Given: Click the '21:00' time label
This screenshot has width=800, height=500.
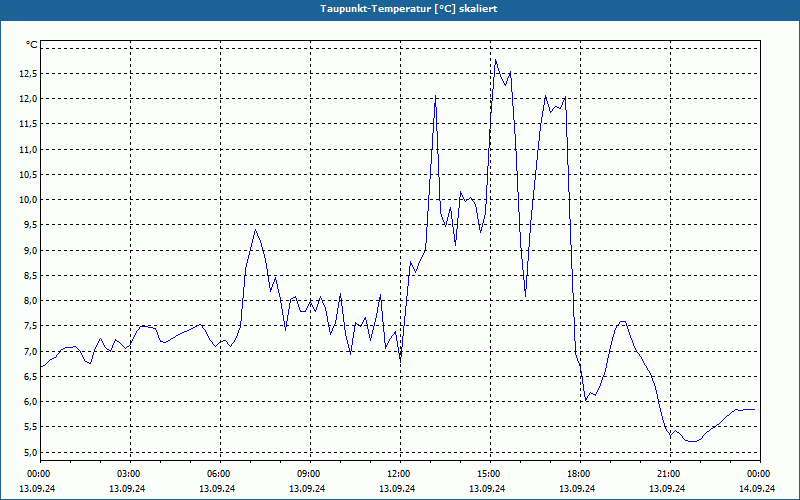Looking at the screenshot, I should point(670,474).
